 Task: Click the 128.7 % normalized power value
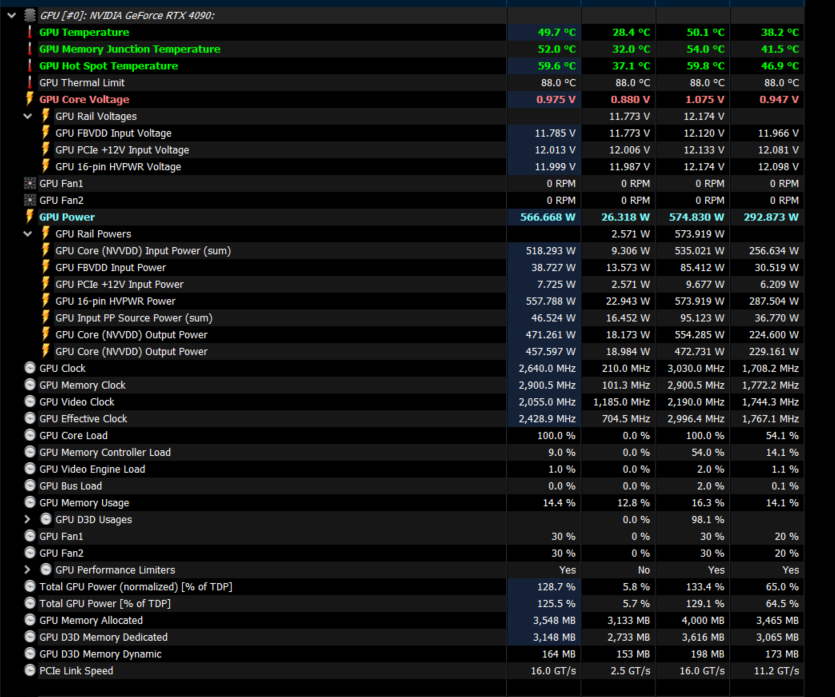click(x=556, y=587)
